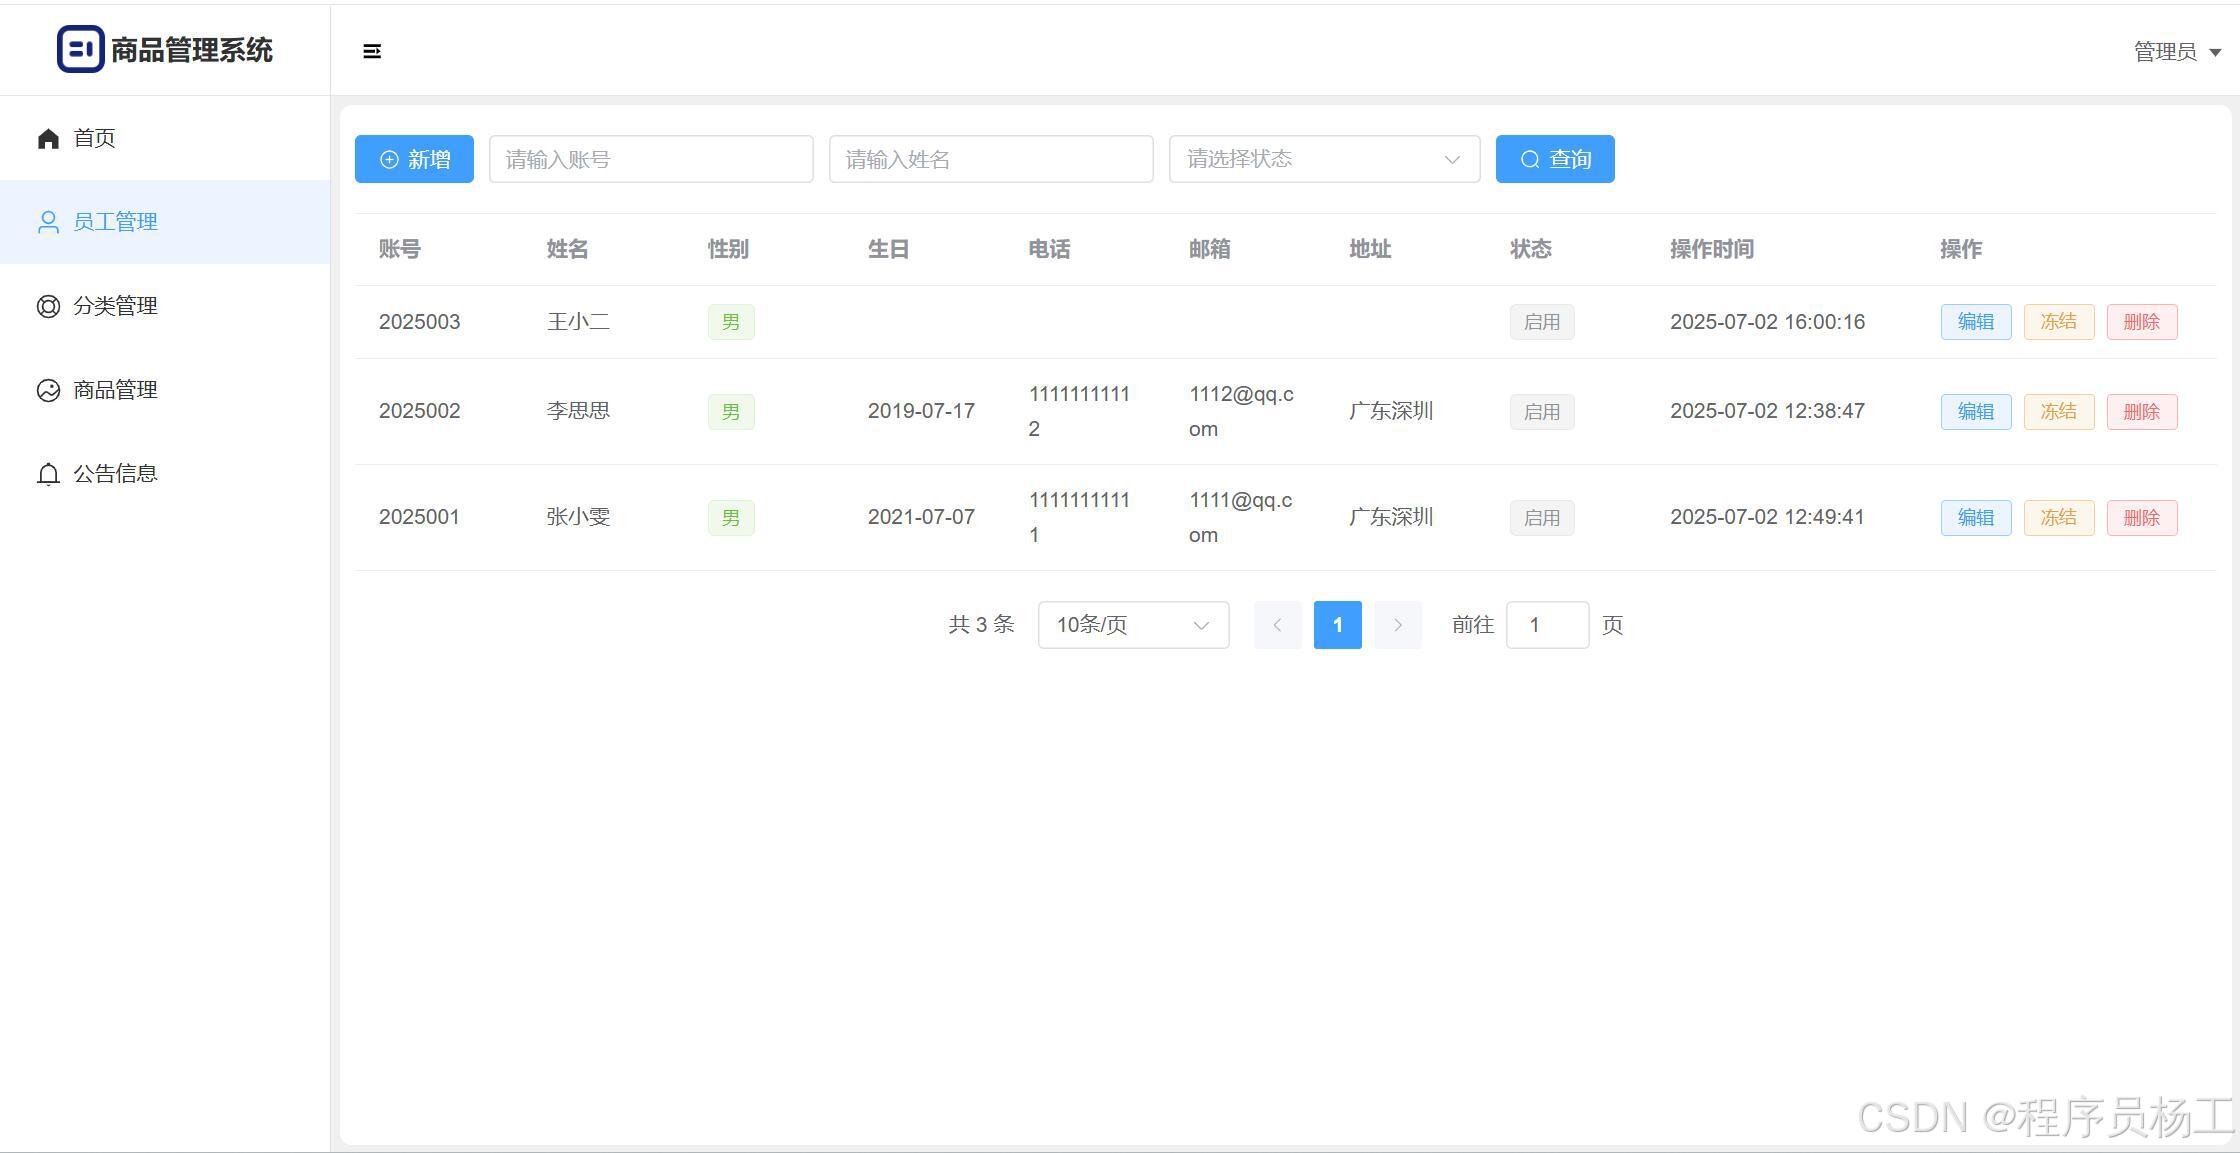The height and width of the screenshot is (1153, 2240).
Task: Freeze employee 王小二 with 冻结
Action: pyautogui.click(x=2058, y=322)
